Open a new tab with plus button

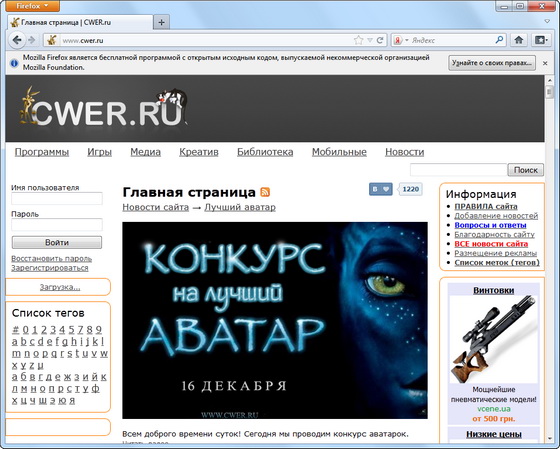(161, 23)
